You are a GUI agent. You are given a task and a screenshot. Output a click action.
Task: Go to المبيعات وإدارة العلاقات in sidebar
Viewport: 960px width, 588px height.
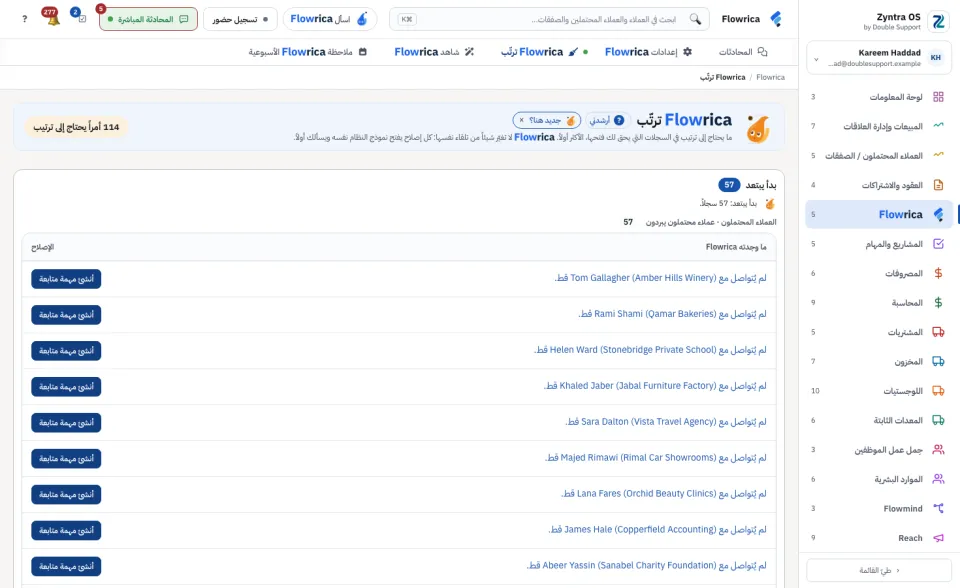tap(879, 126)
